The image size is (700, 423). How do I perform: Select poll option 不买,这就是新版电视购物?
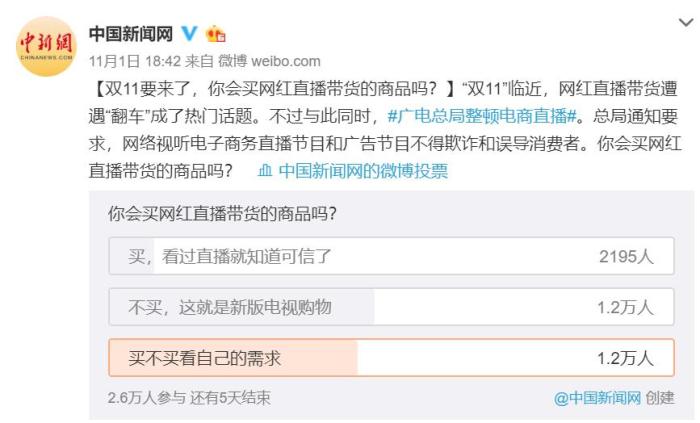click(230, 307)
